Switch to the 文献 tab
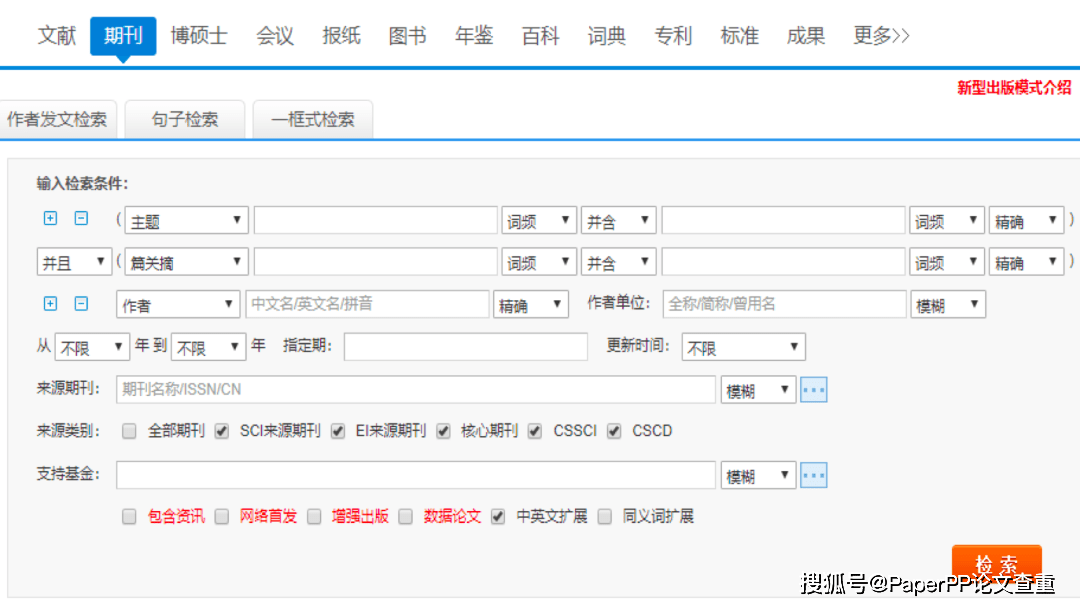 pyautogui.click(x=56, y=36)
